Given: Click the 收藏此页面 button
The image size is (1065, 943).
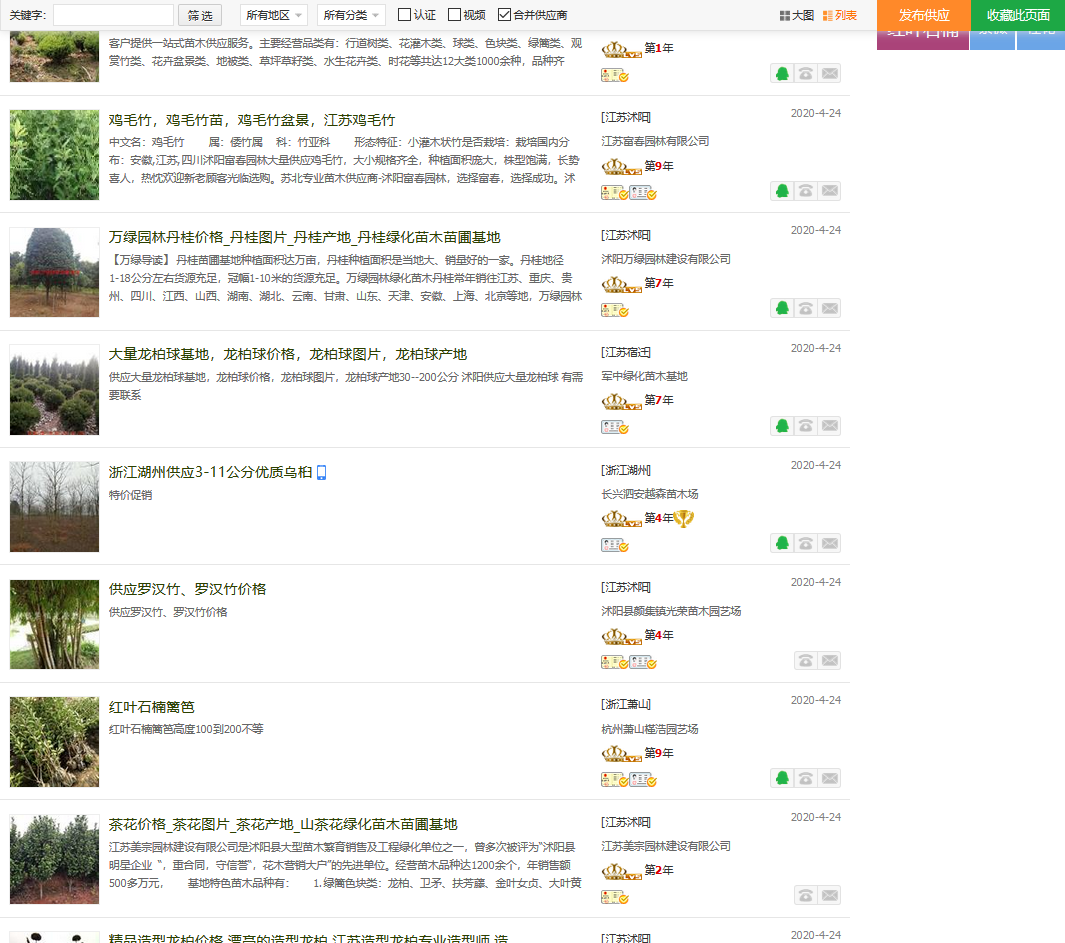Looking at the screenshot, I should coord(1018,15).
